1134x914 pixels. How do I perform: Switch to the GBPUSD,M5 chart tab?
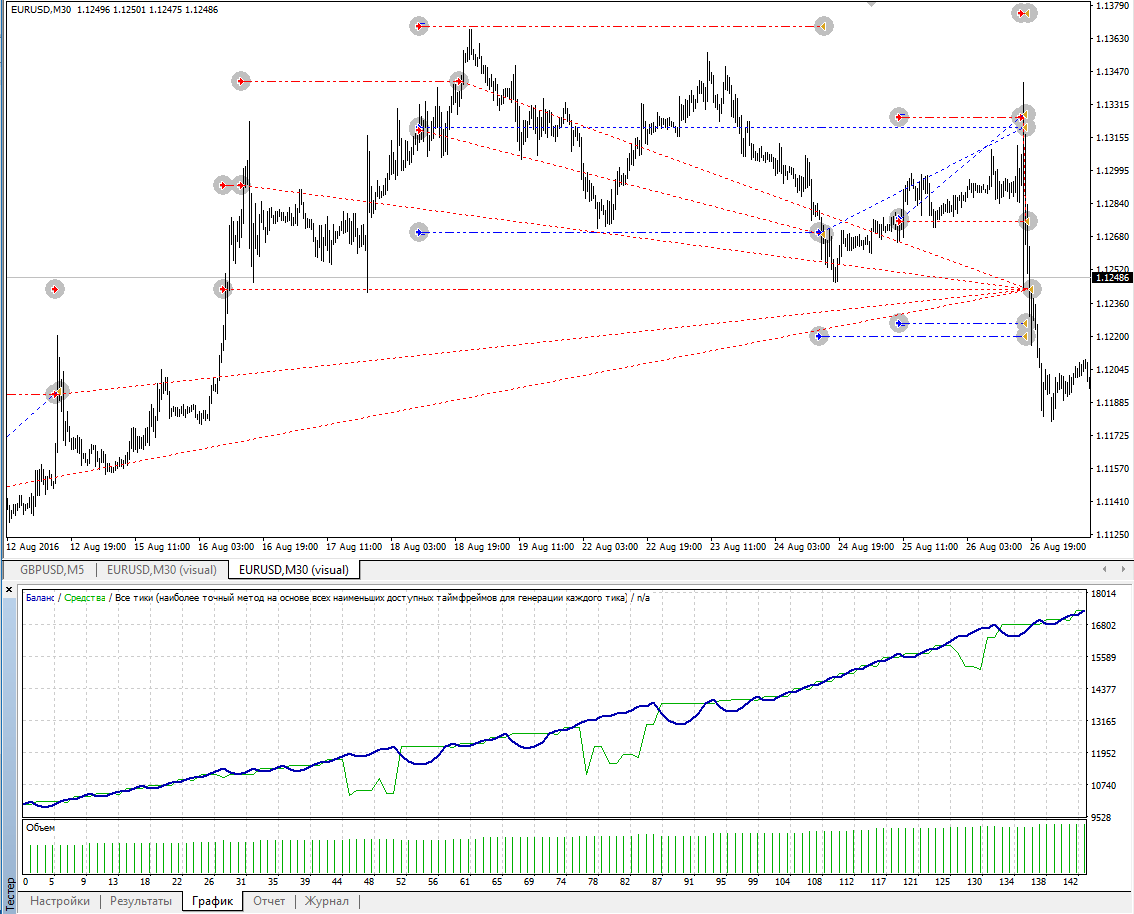pos(52,570)
